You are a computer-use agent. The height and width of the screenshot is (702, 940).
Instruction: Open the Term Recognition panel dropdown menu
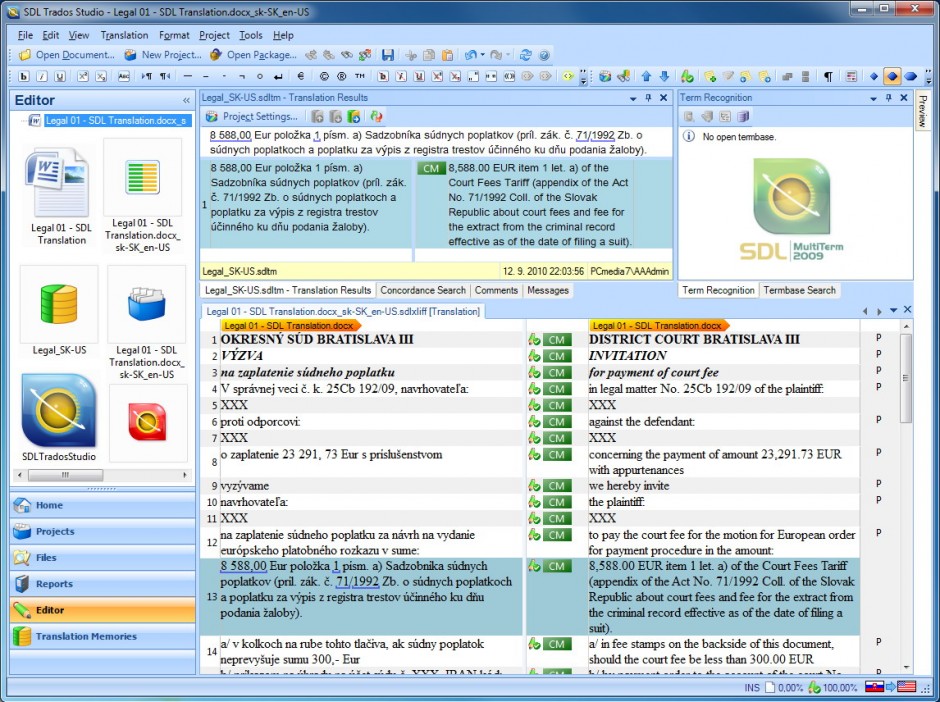click(874, 97)
